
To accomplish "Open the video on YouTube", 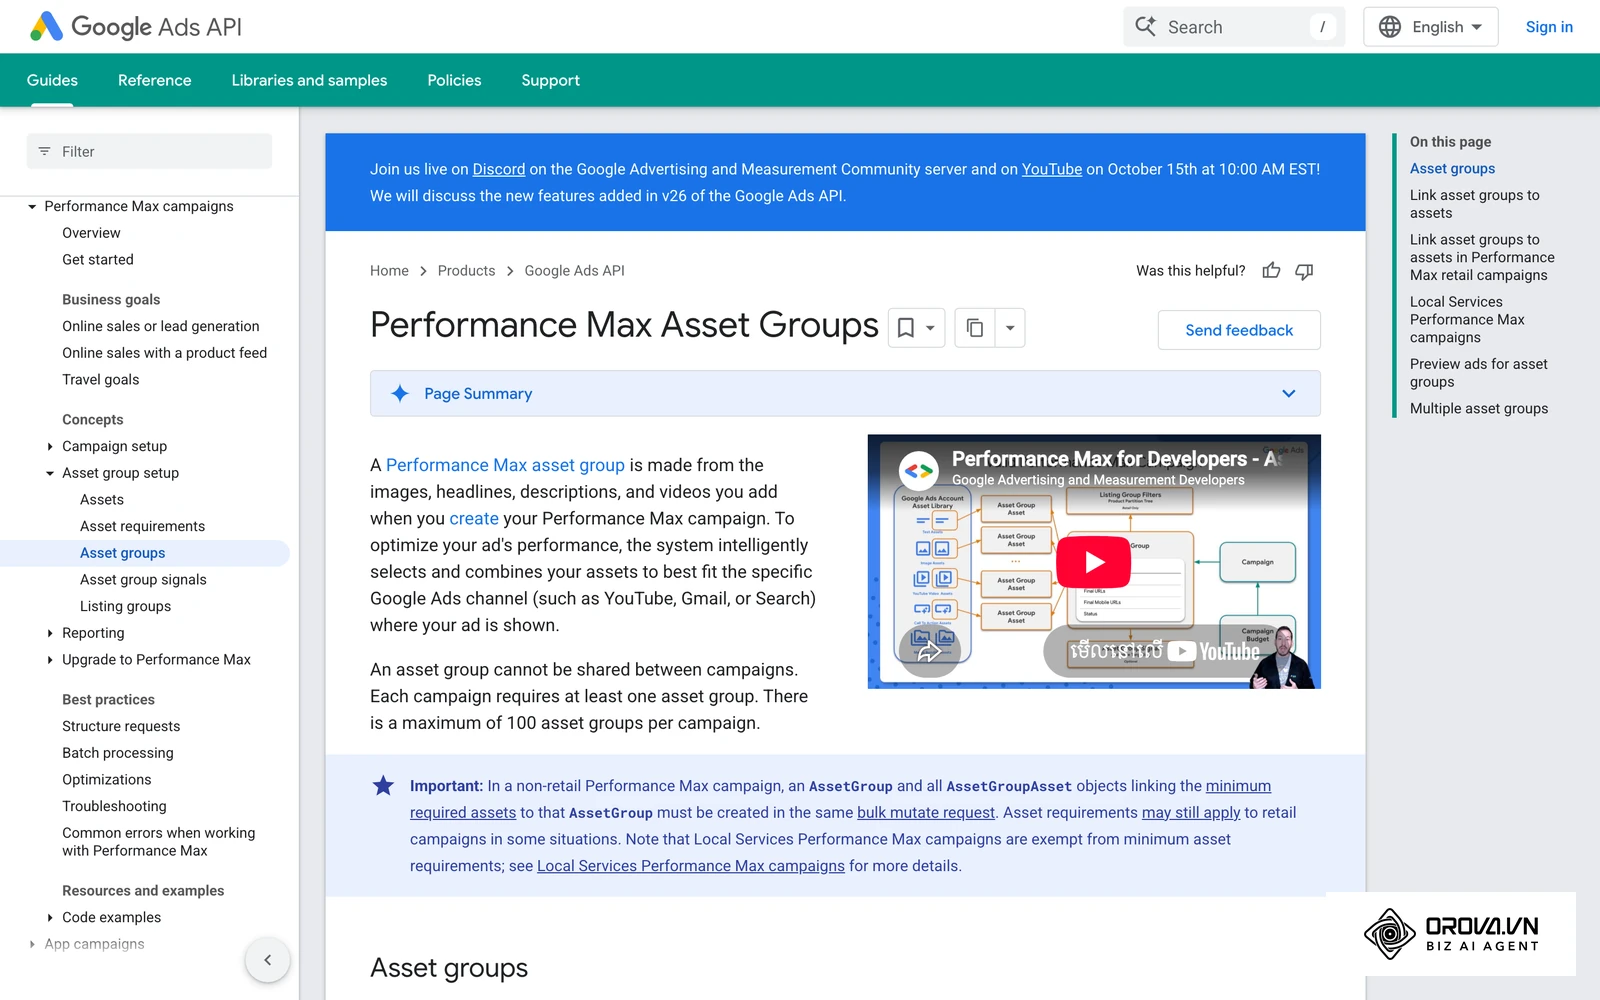I will click(1164, 651).
